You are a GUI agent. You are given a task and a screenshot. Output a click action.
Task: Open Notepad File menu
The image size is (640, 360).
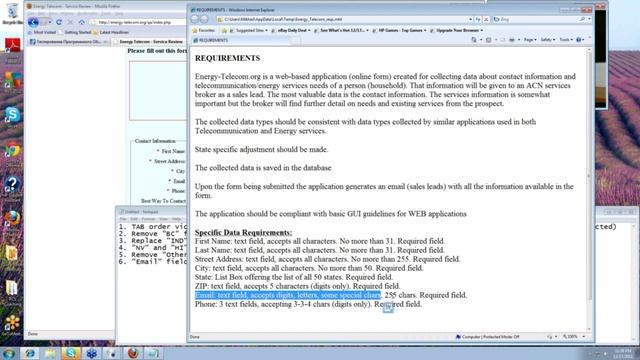(x=123, y=219)
